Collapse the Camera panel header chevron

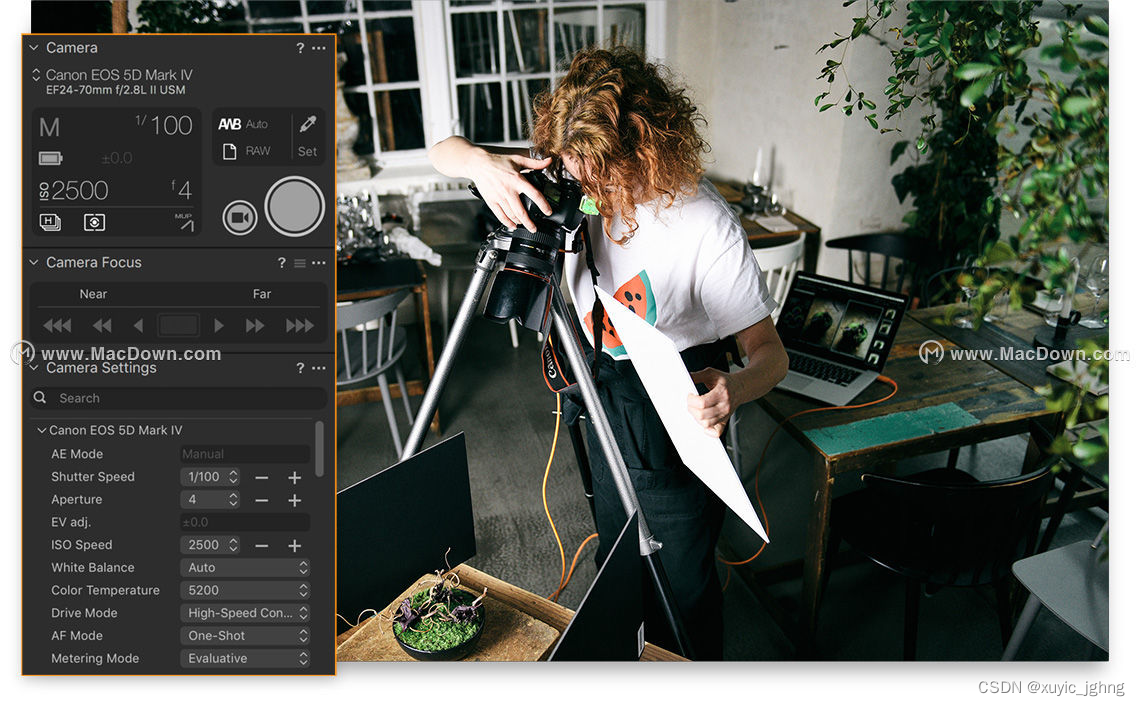32,47
